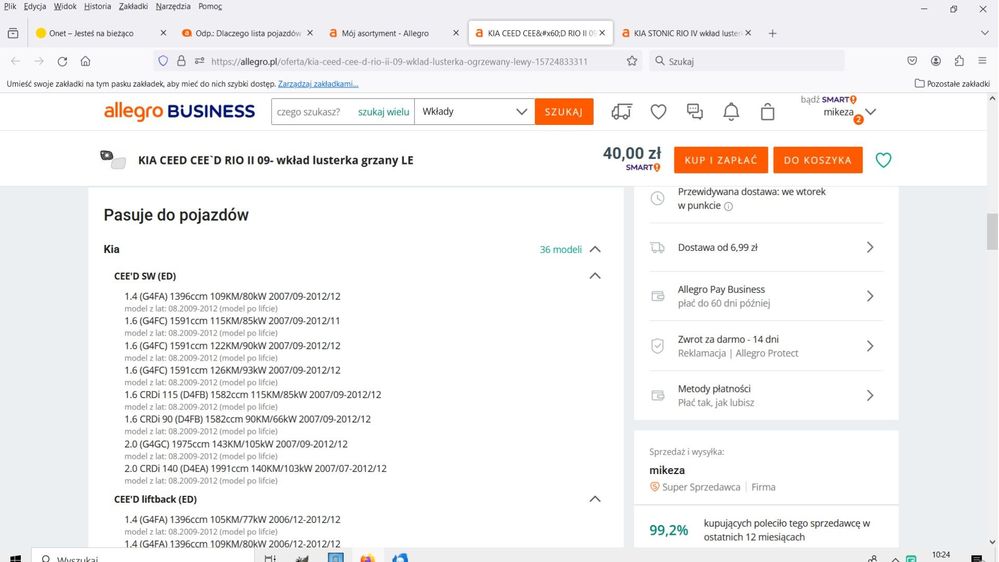Screen dimensions: 999x562
Task: Show site security padlock info
Action: [181, 61]
